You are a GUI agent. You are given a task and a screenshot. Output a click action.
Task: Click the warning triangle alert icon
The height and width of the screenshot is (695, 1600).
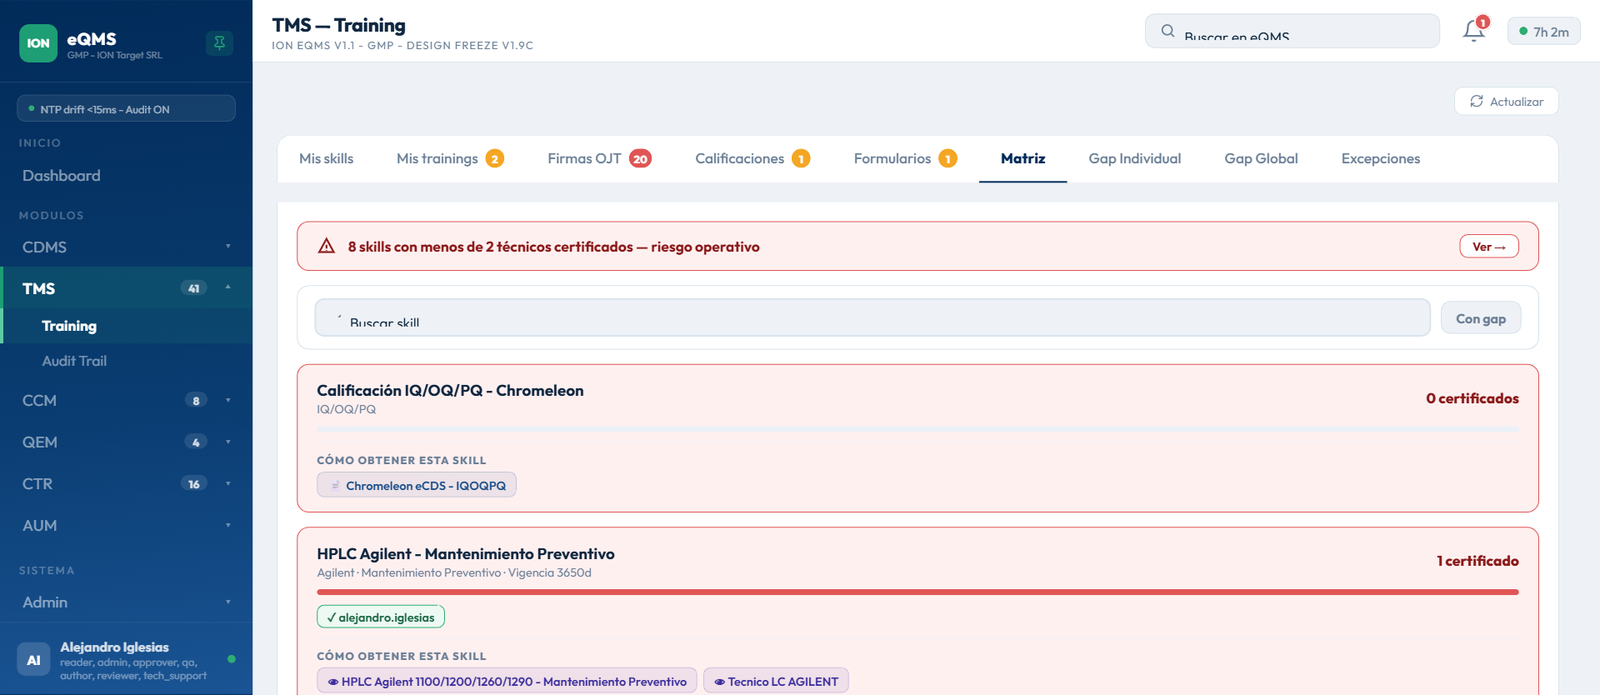tap(326, 246)
